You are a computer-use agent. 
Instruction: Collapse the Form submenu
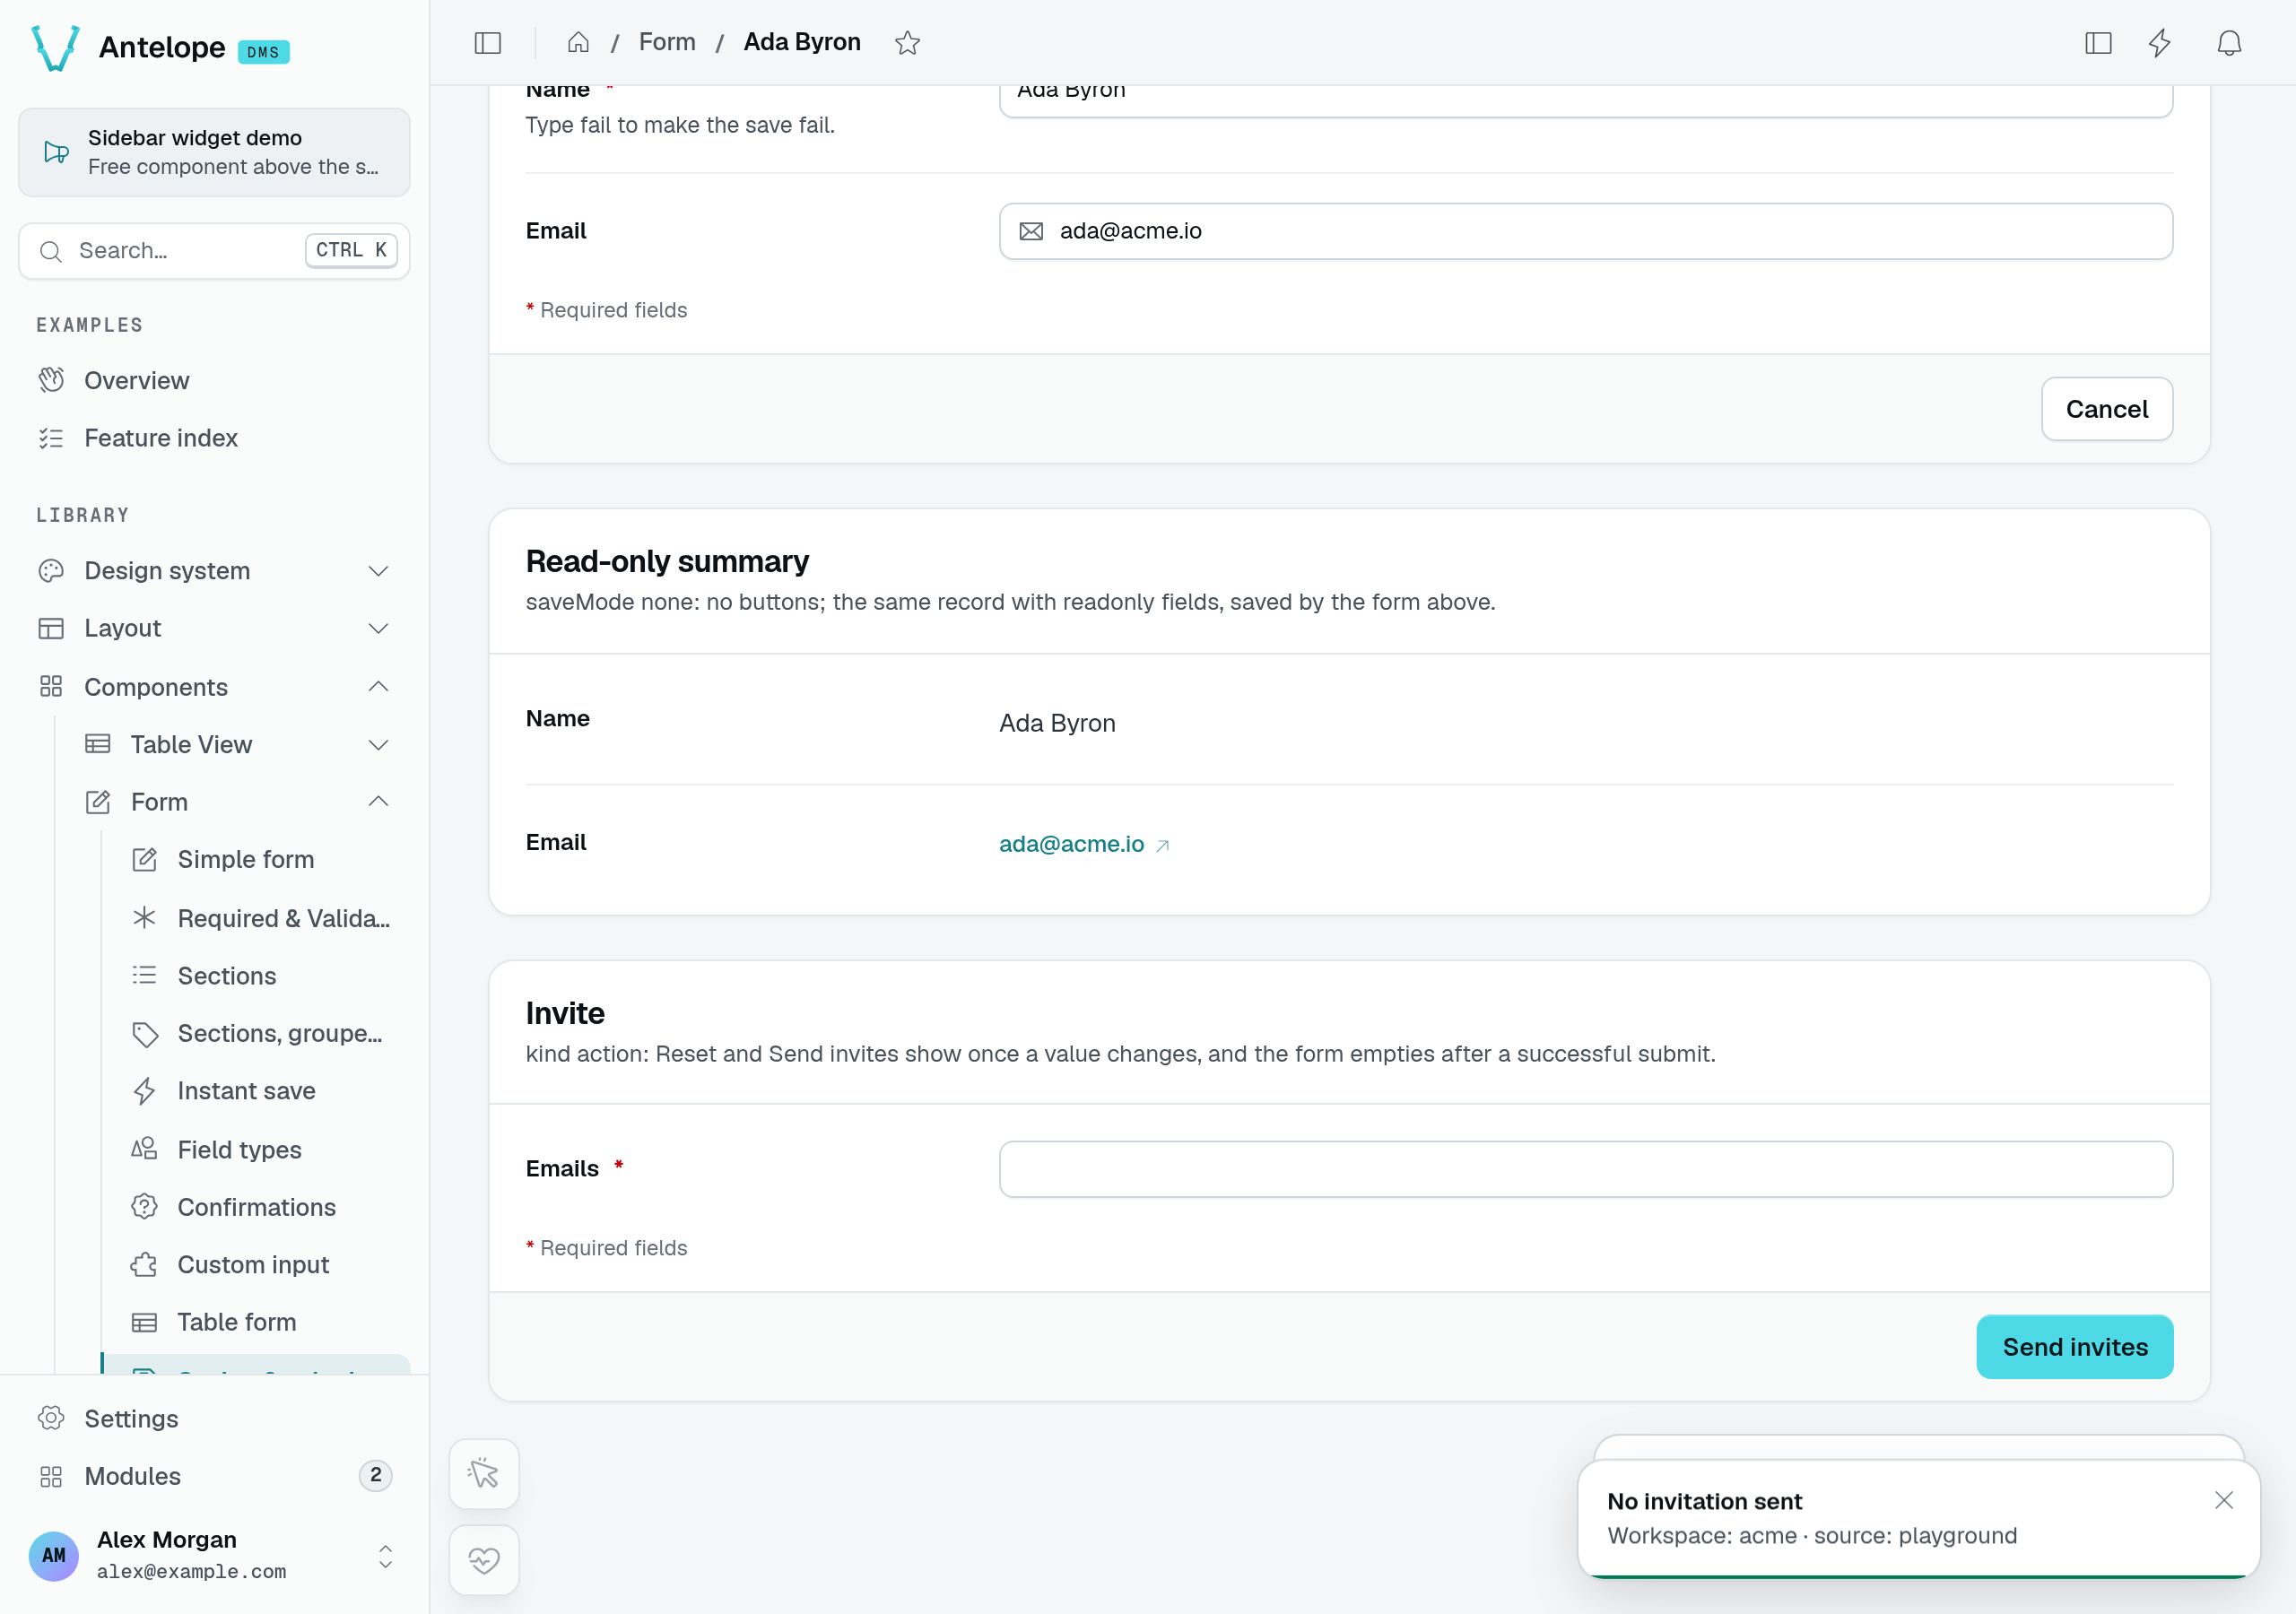(238, 802)
